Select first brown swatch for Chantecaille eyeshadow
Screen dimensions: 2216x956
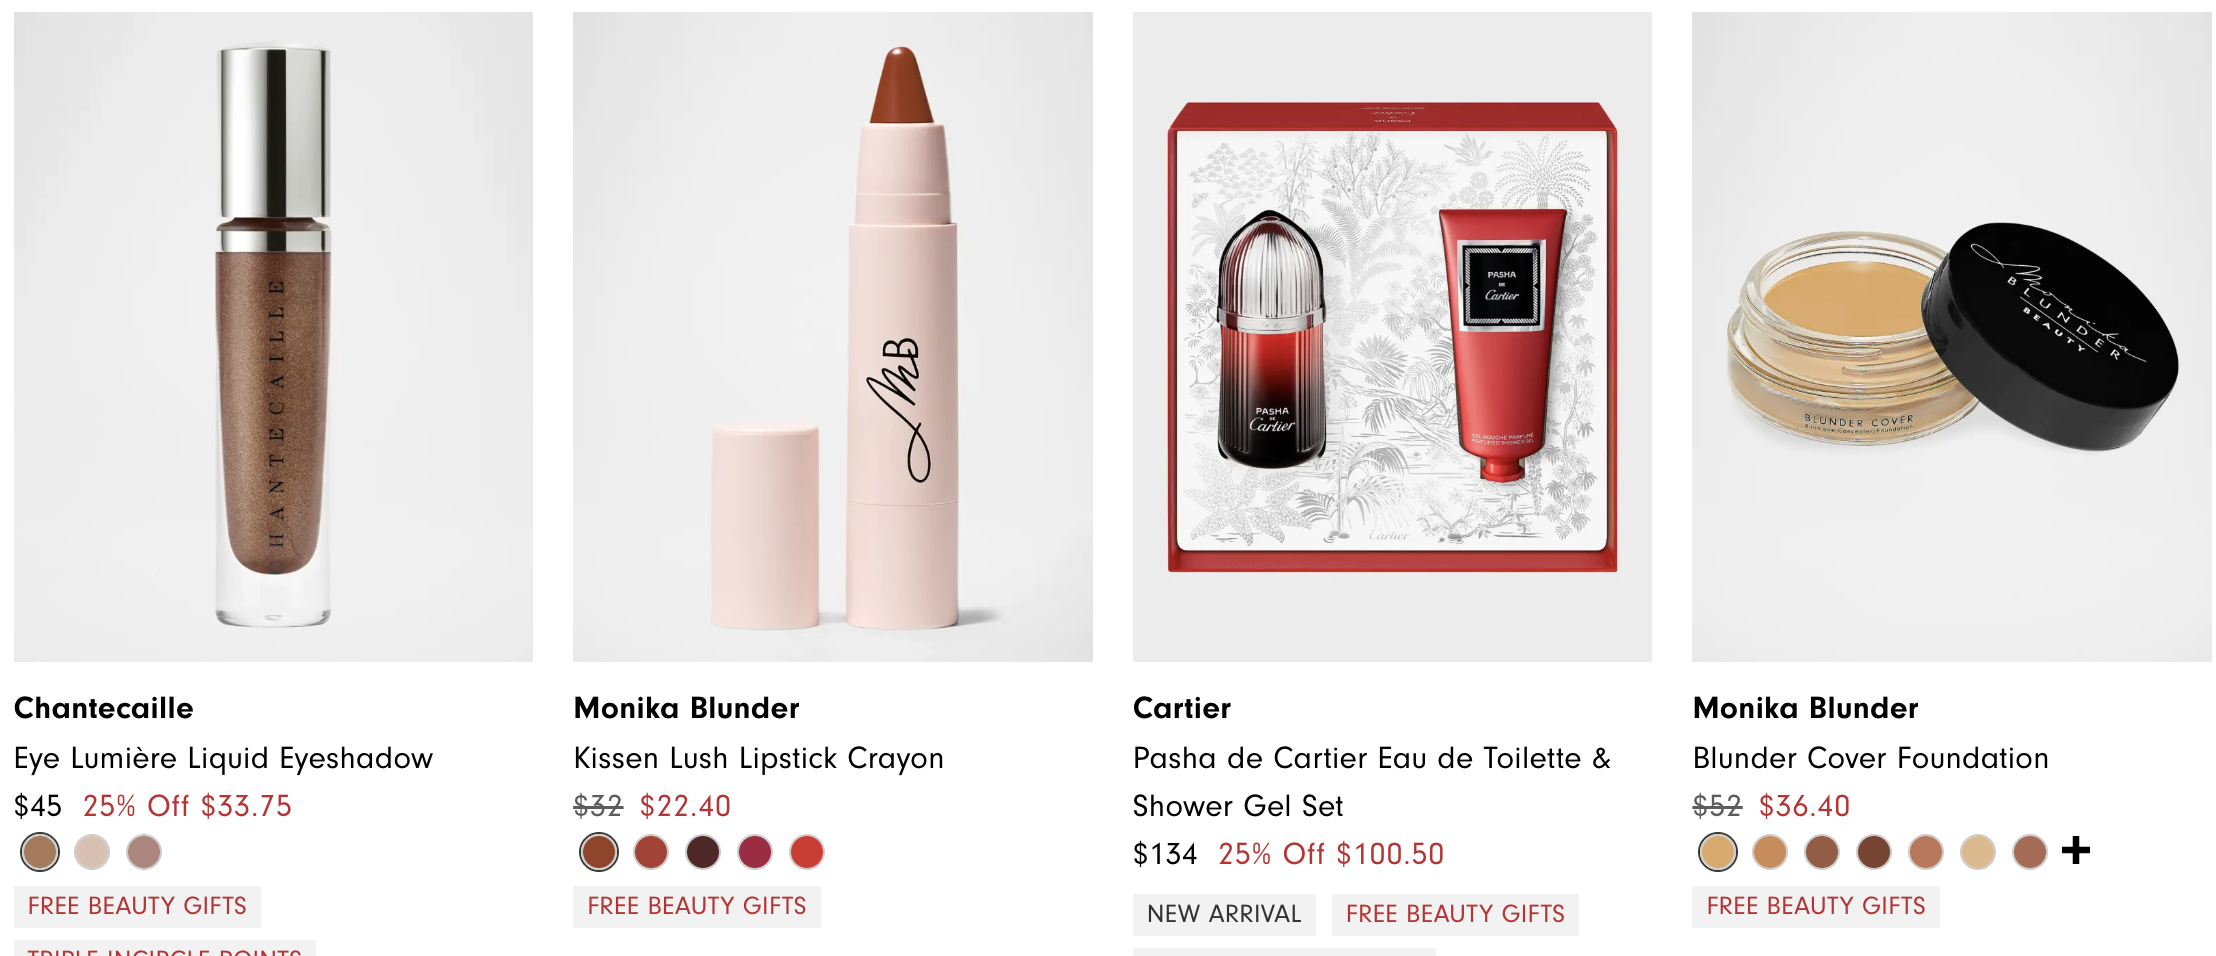click(40, 852)
